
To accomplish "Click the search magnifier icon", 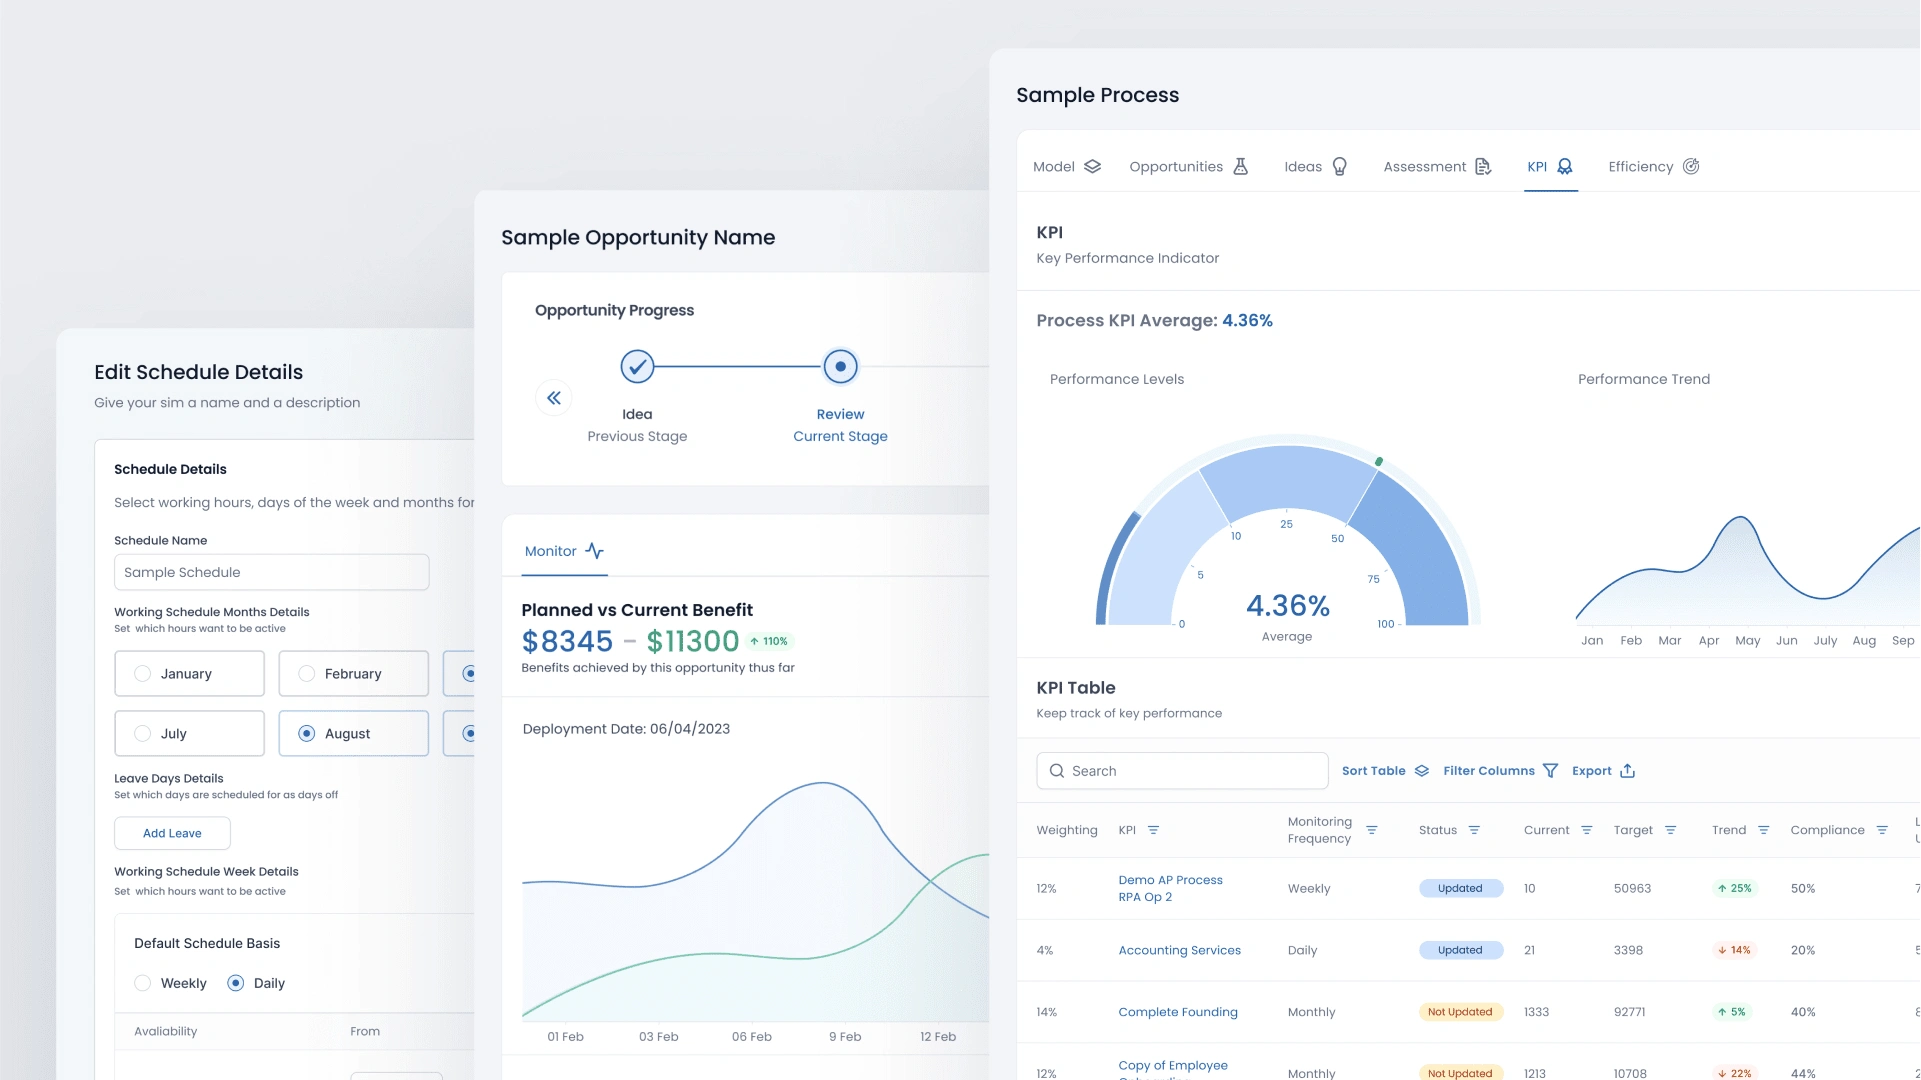I will pyautogui.click(x=1056, y=771).
